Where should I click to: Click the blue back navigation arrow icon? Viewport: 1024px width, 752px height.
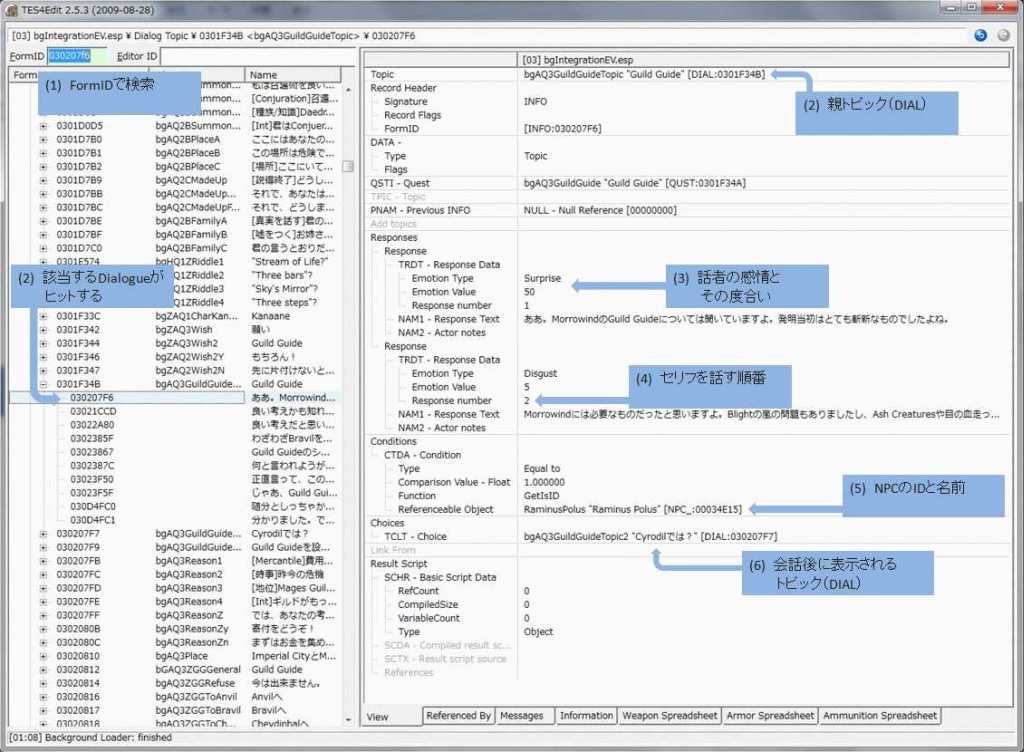point(982,35)
